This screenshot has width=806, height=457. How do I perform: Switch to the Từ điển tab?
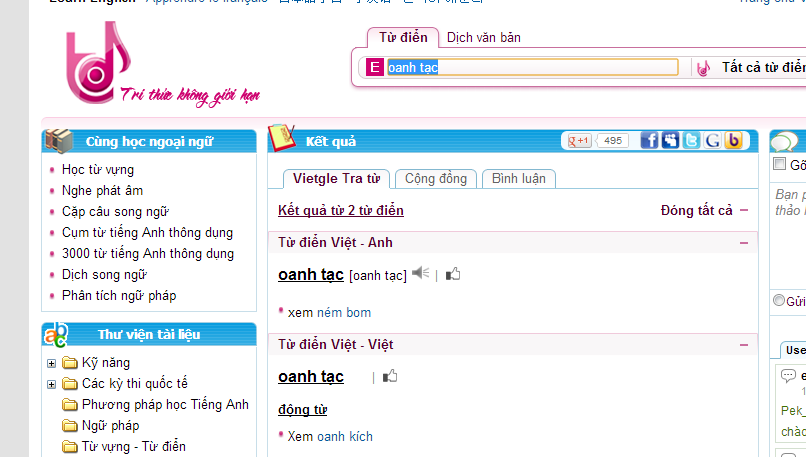(403, 38)
